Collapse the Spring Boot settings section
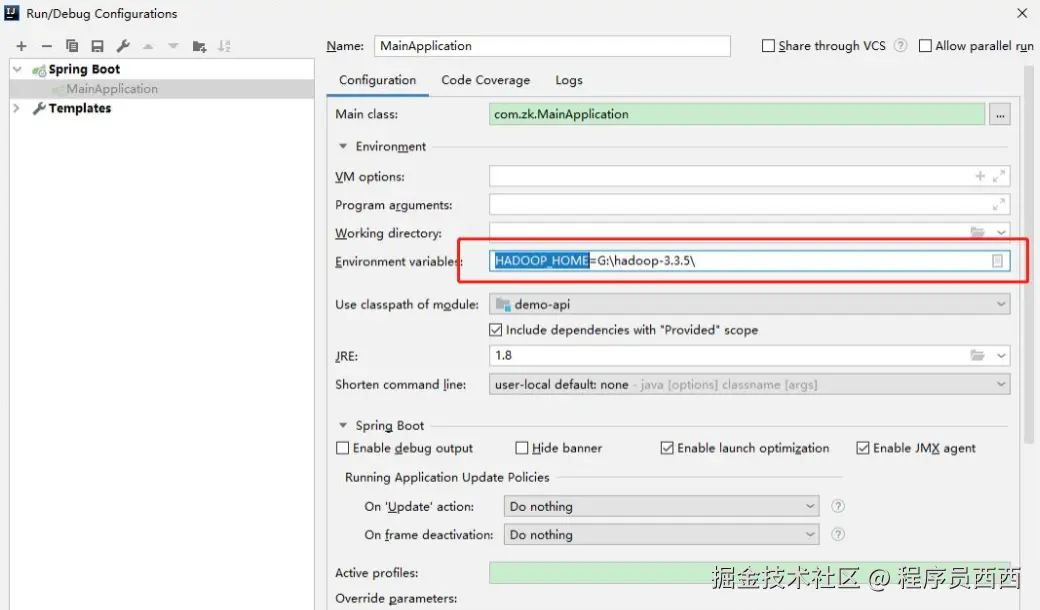 point(343,426)
